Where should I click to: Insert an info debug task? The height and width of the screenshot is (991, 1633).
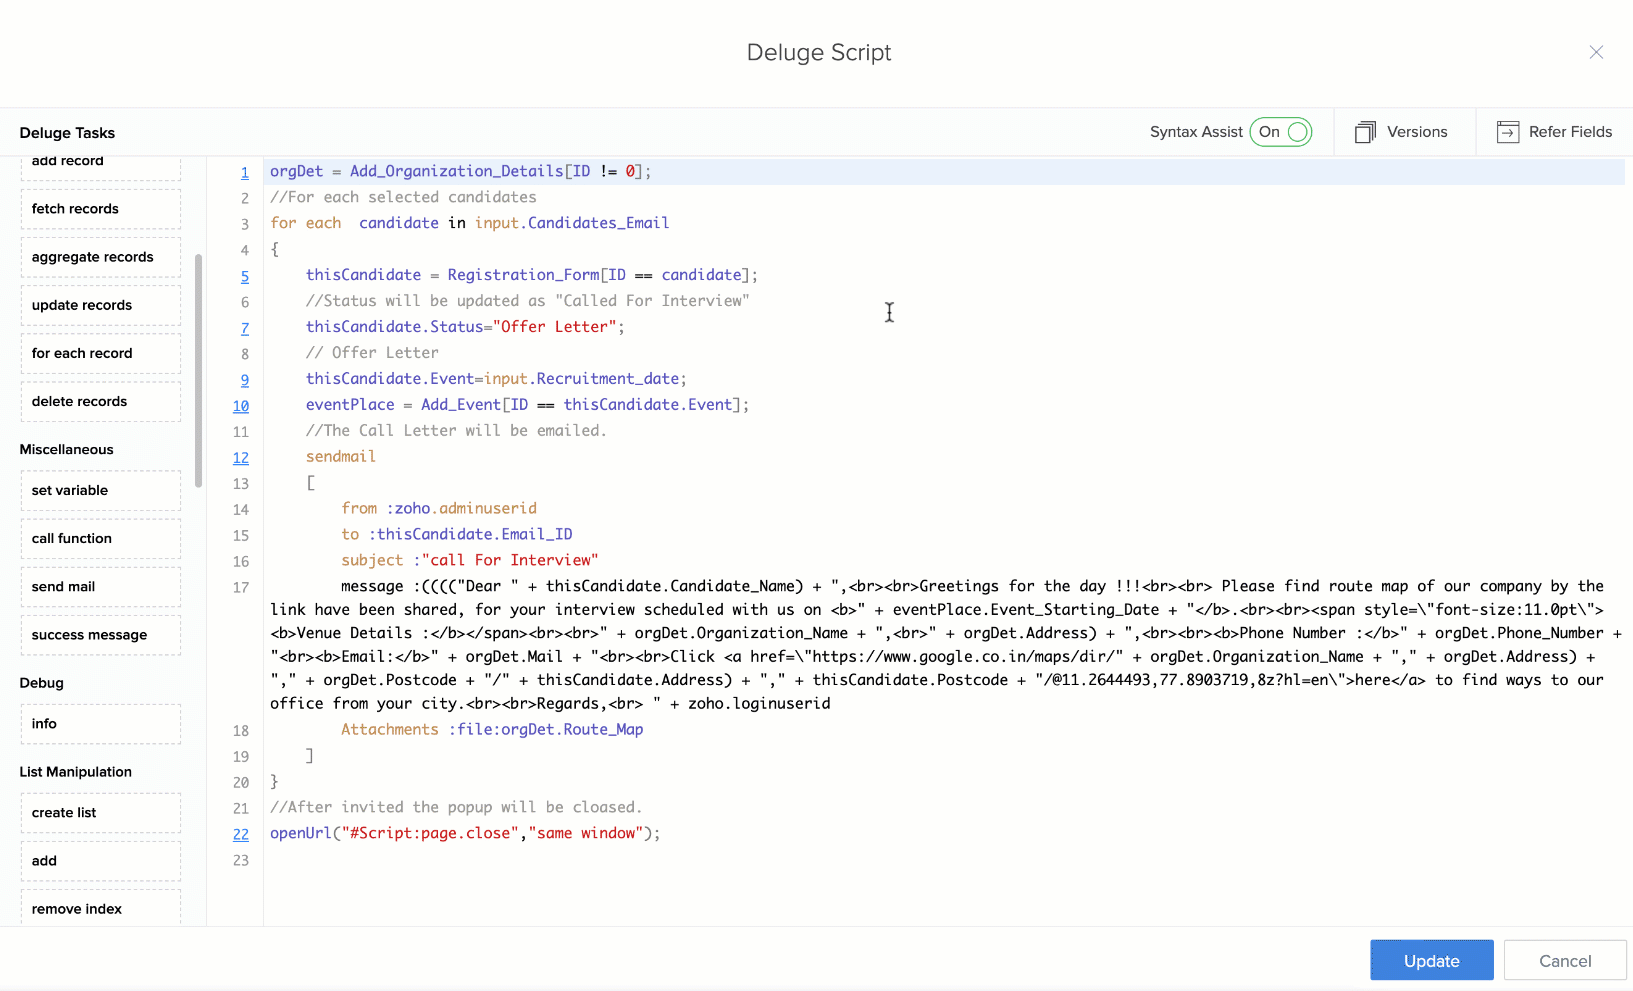pos(100,723)
